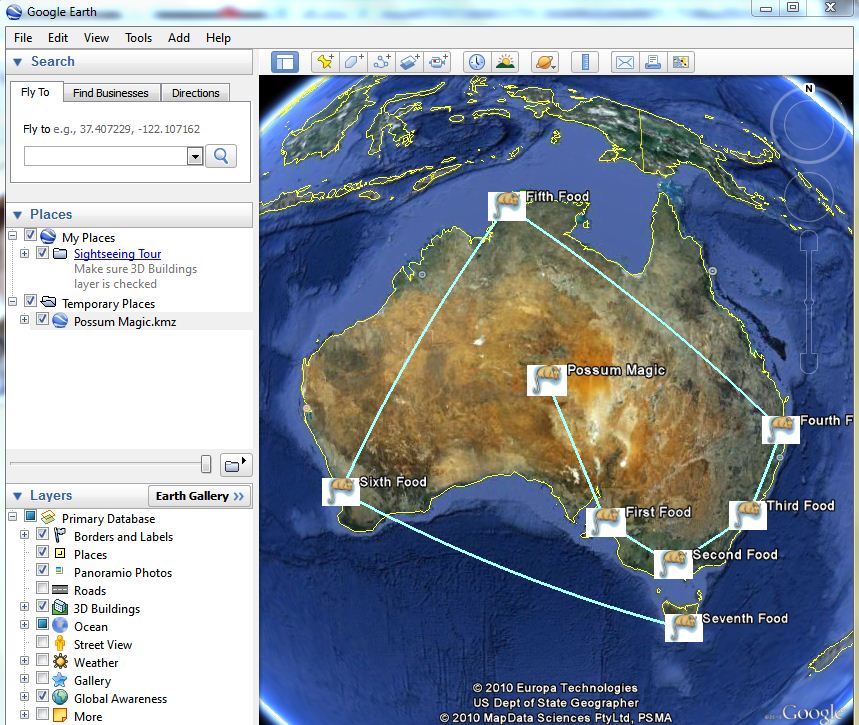859x725 pixels.
Task: Toggle Borders and Labels layer checkbox
Action: click(x=42, y=534)
